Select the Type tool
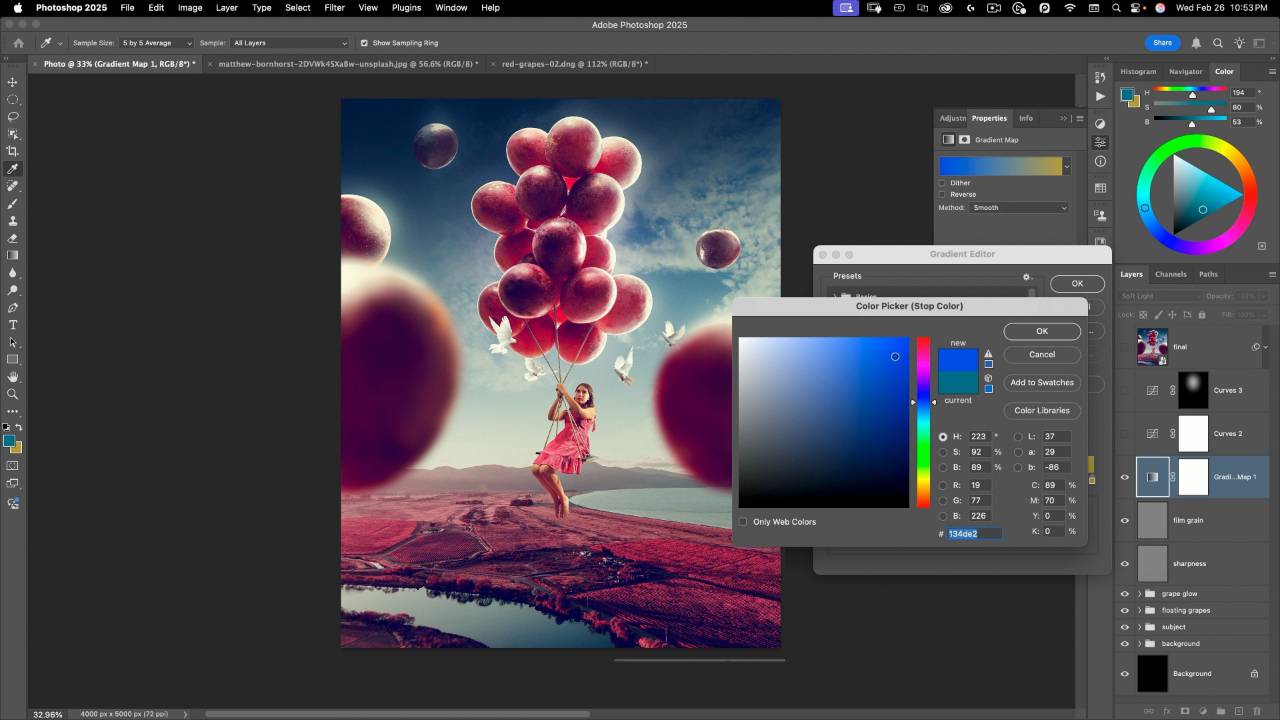Viewport: 1280px width, 720px height. pos(13,325)
